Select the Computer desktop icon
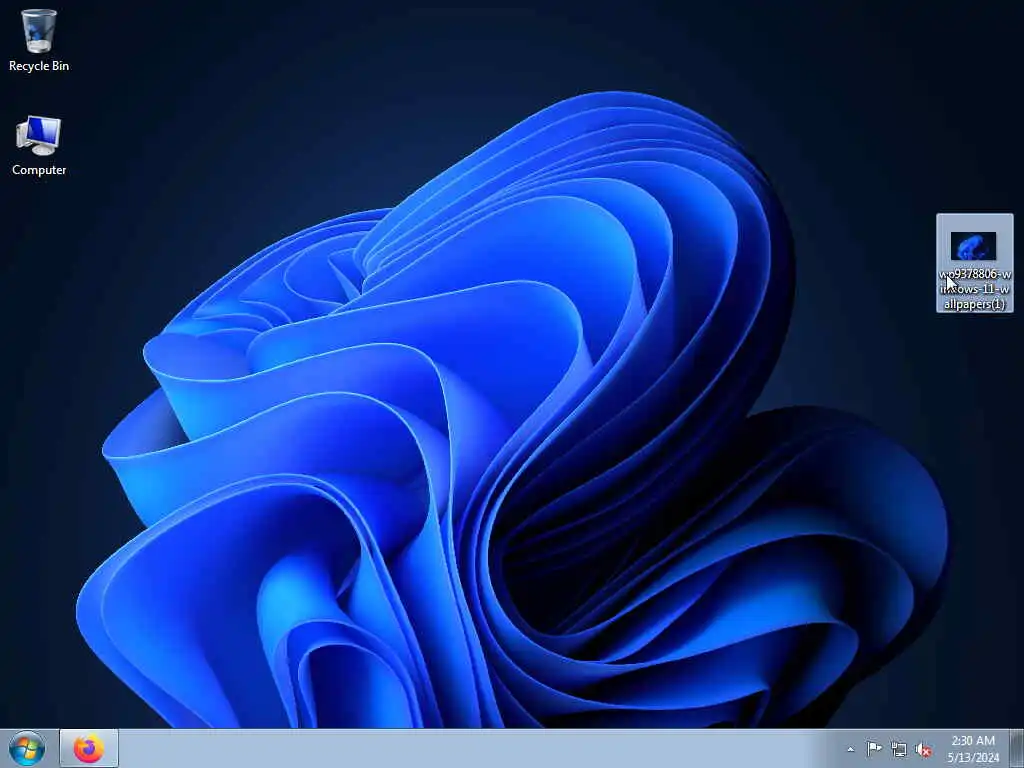Image resolution: width=1024 pixels, height=768 pixels. (x=39, y=146)
